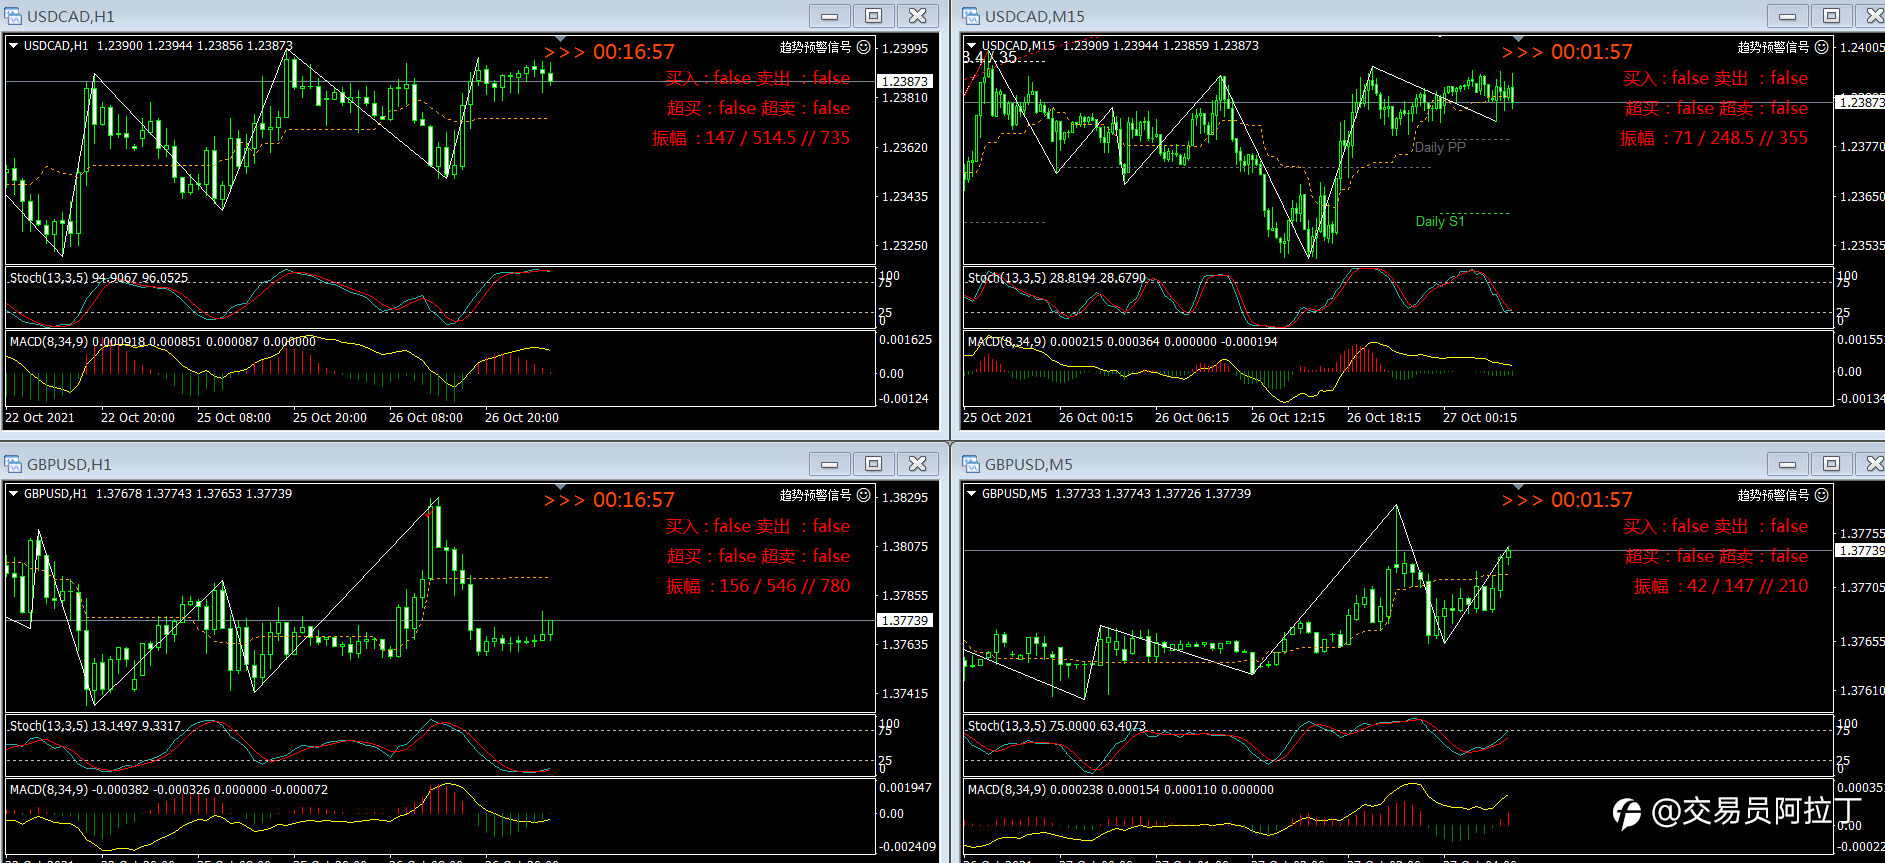1885x863 pixels.
Task: Click the smiley expert icon on GBPUSD,M5 chart
Action: click(x=1822, y=495)
